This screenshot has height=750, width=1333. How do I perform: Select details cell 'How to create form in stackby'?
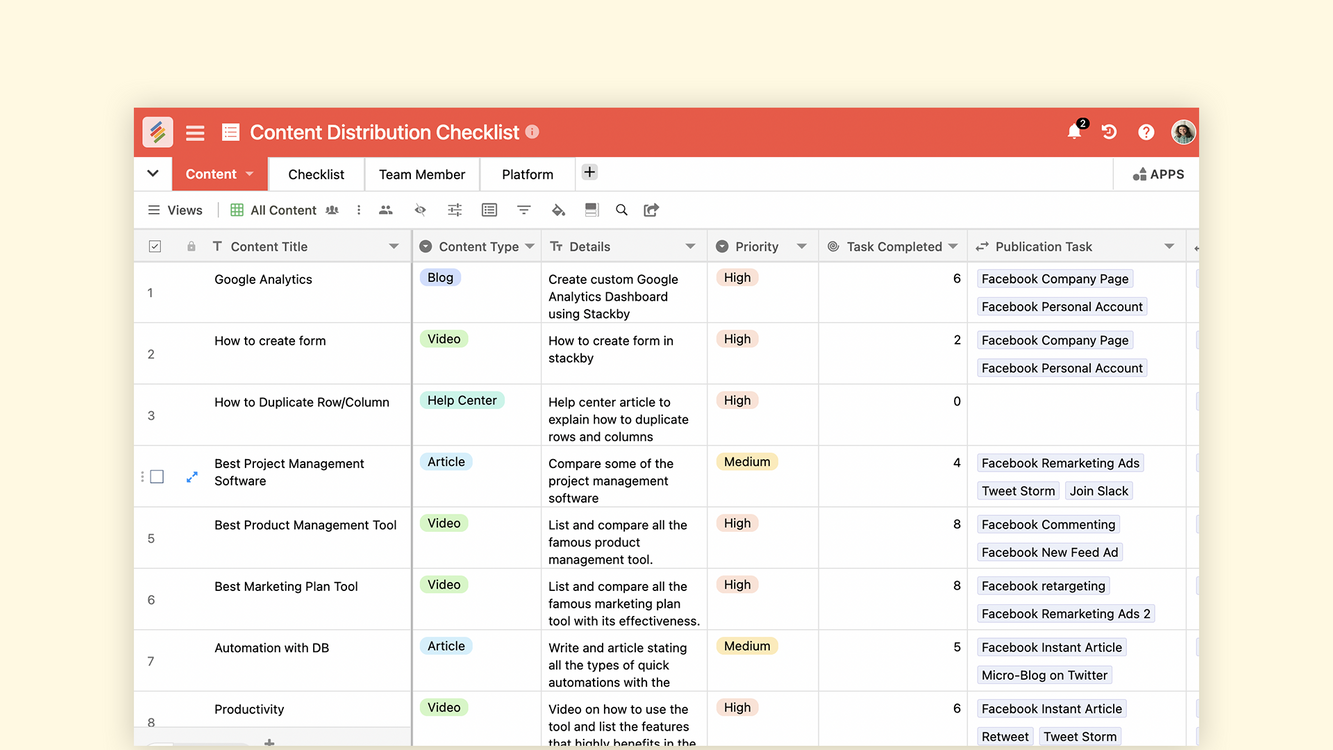tap(624, 354)
